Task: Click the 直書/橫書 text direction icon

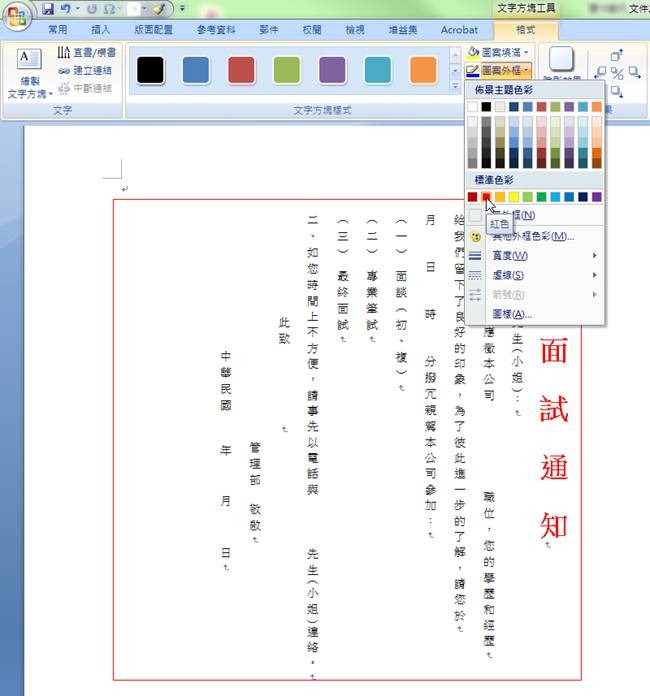Action: 63,52
